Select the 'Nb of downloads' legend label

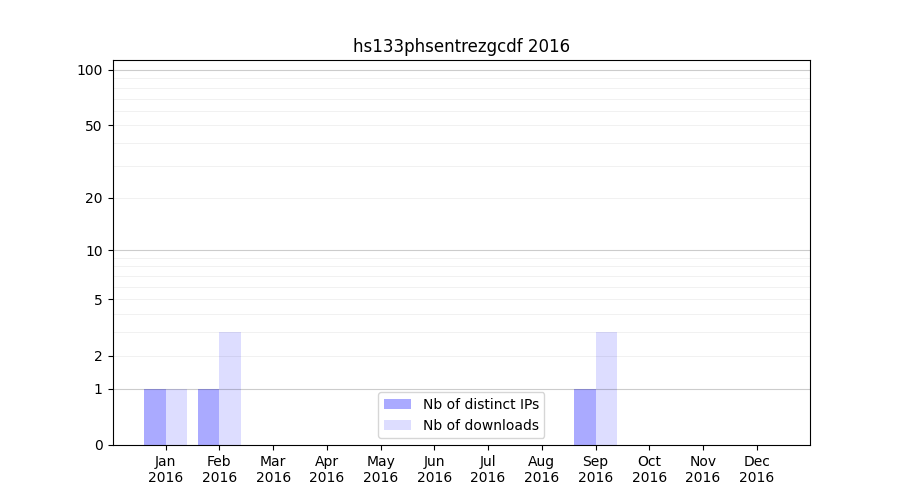(x=480, y=425)
